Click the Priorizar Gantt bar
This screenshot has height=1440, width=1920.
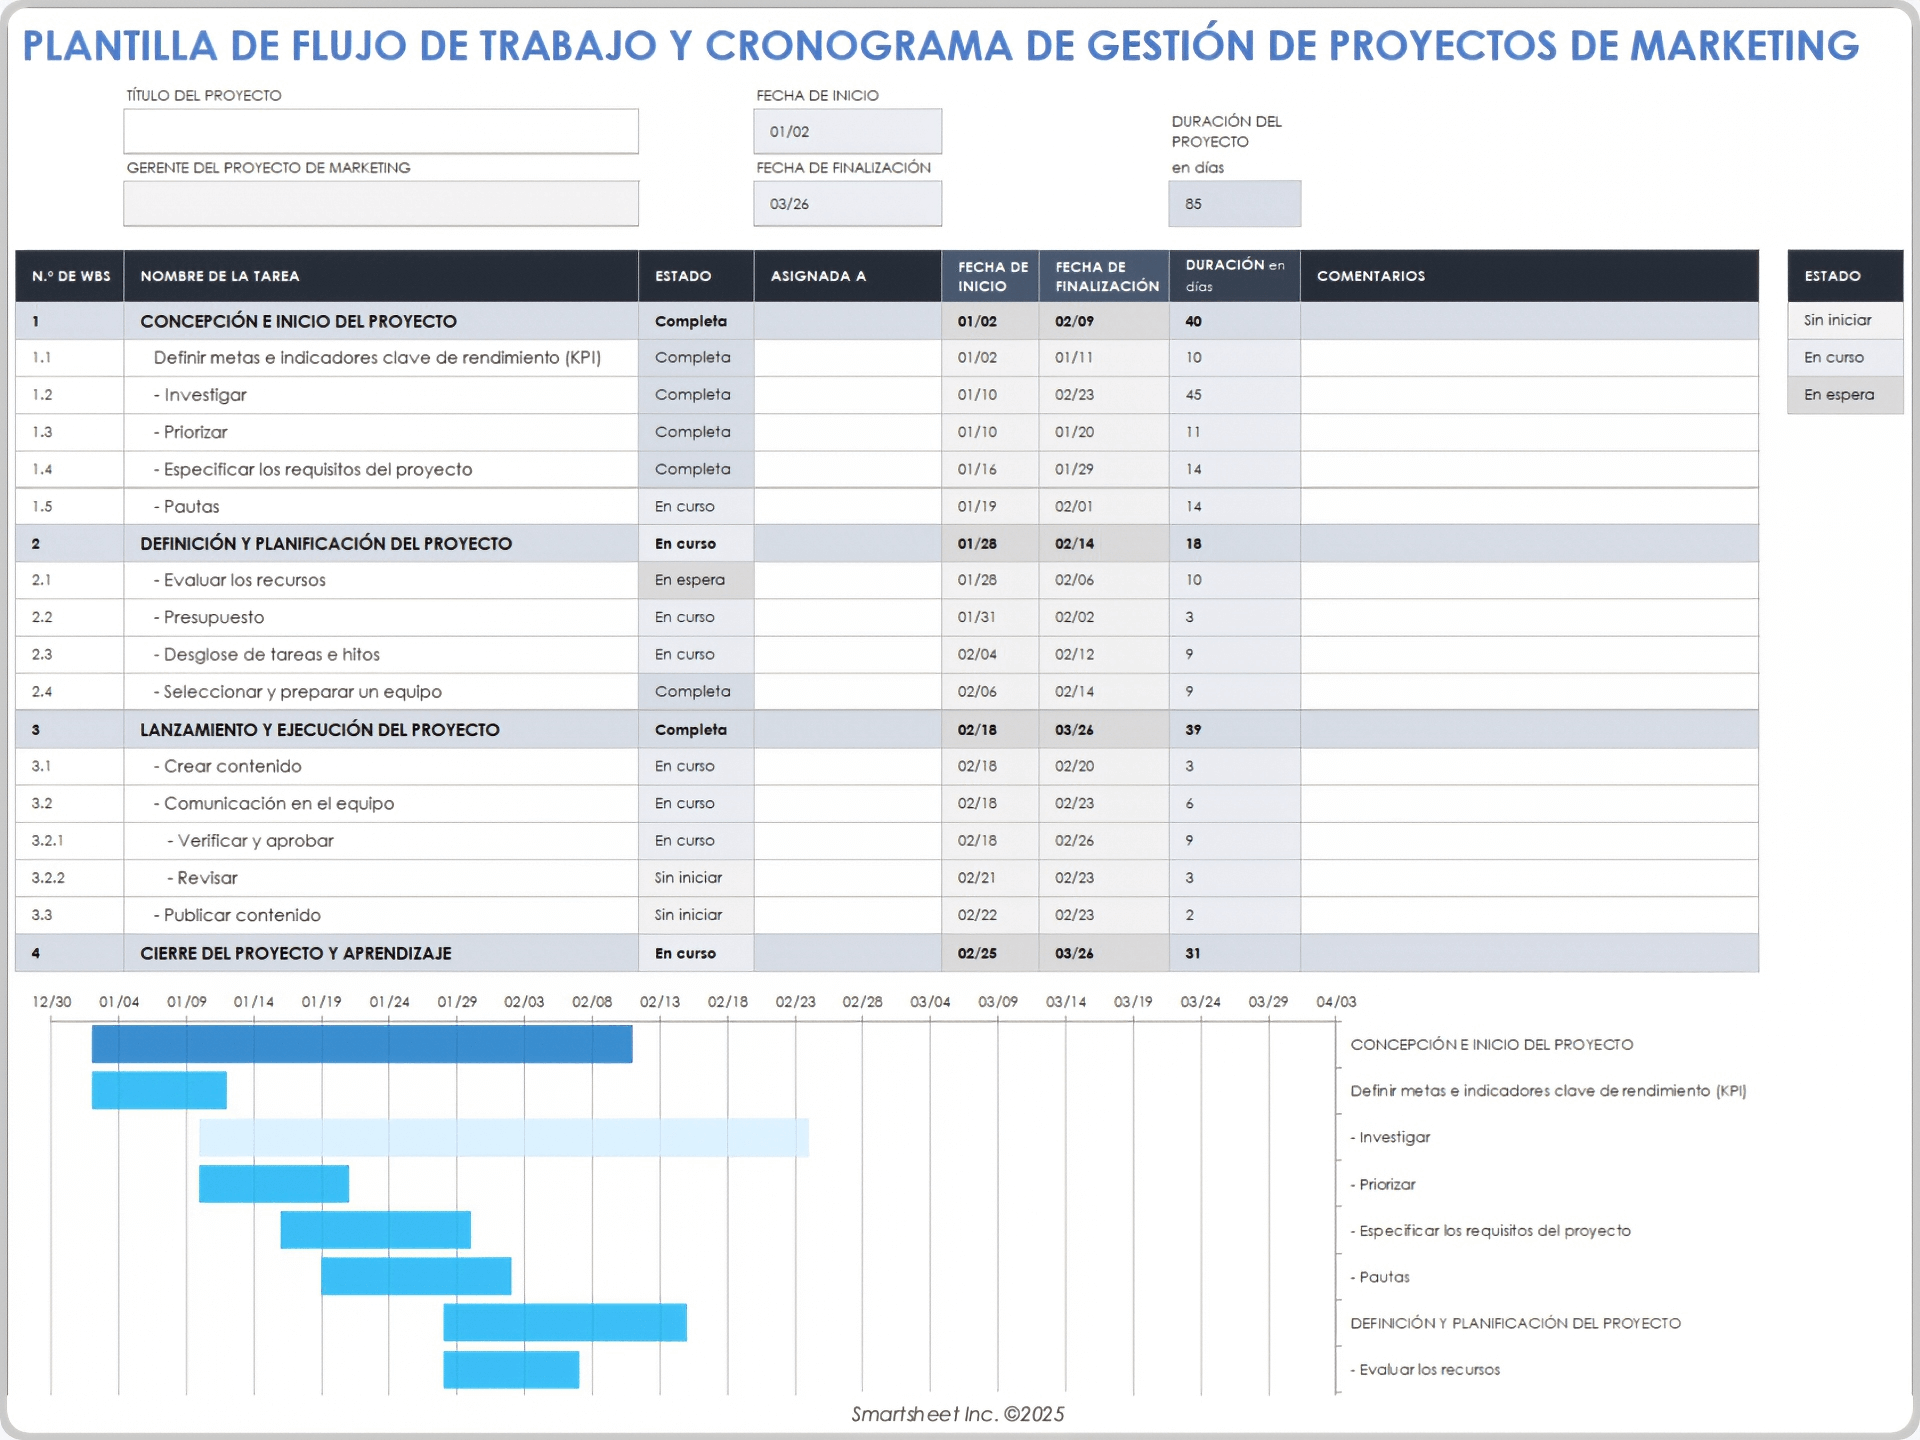(x=274, y=1184)
